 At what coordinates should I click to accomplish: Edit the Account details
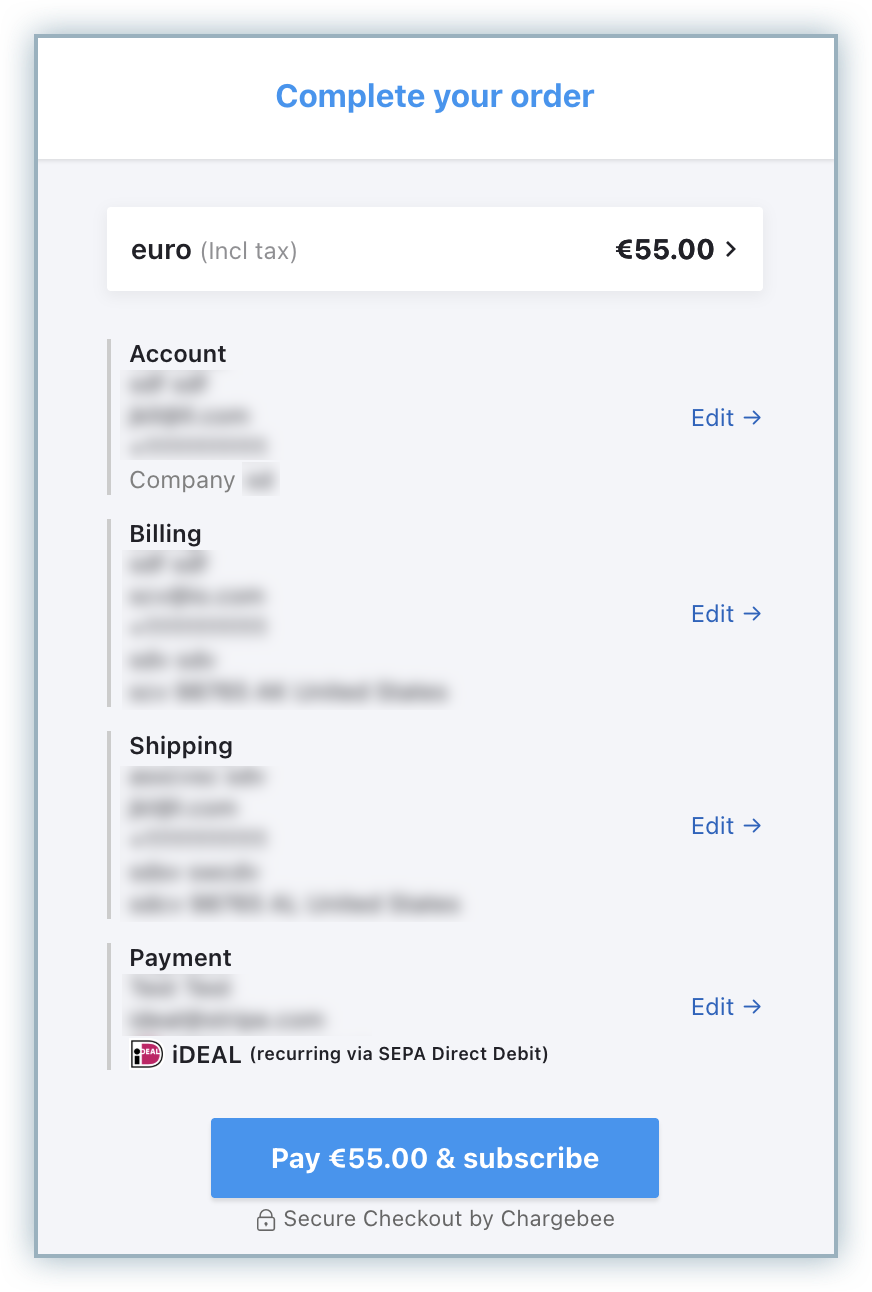(713, 418)
